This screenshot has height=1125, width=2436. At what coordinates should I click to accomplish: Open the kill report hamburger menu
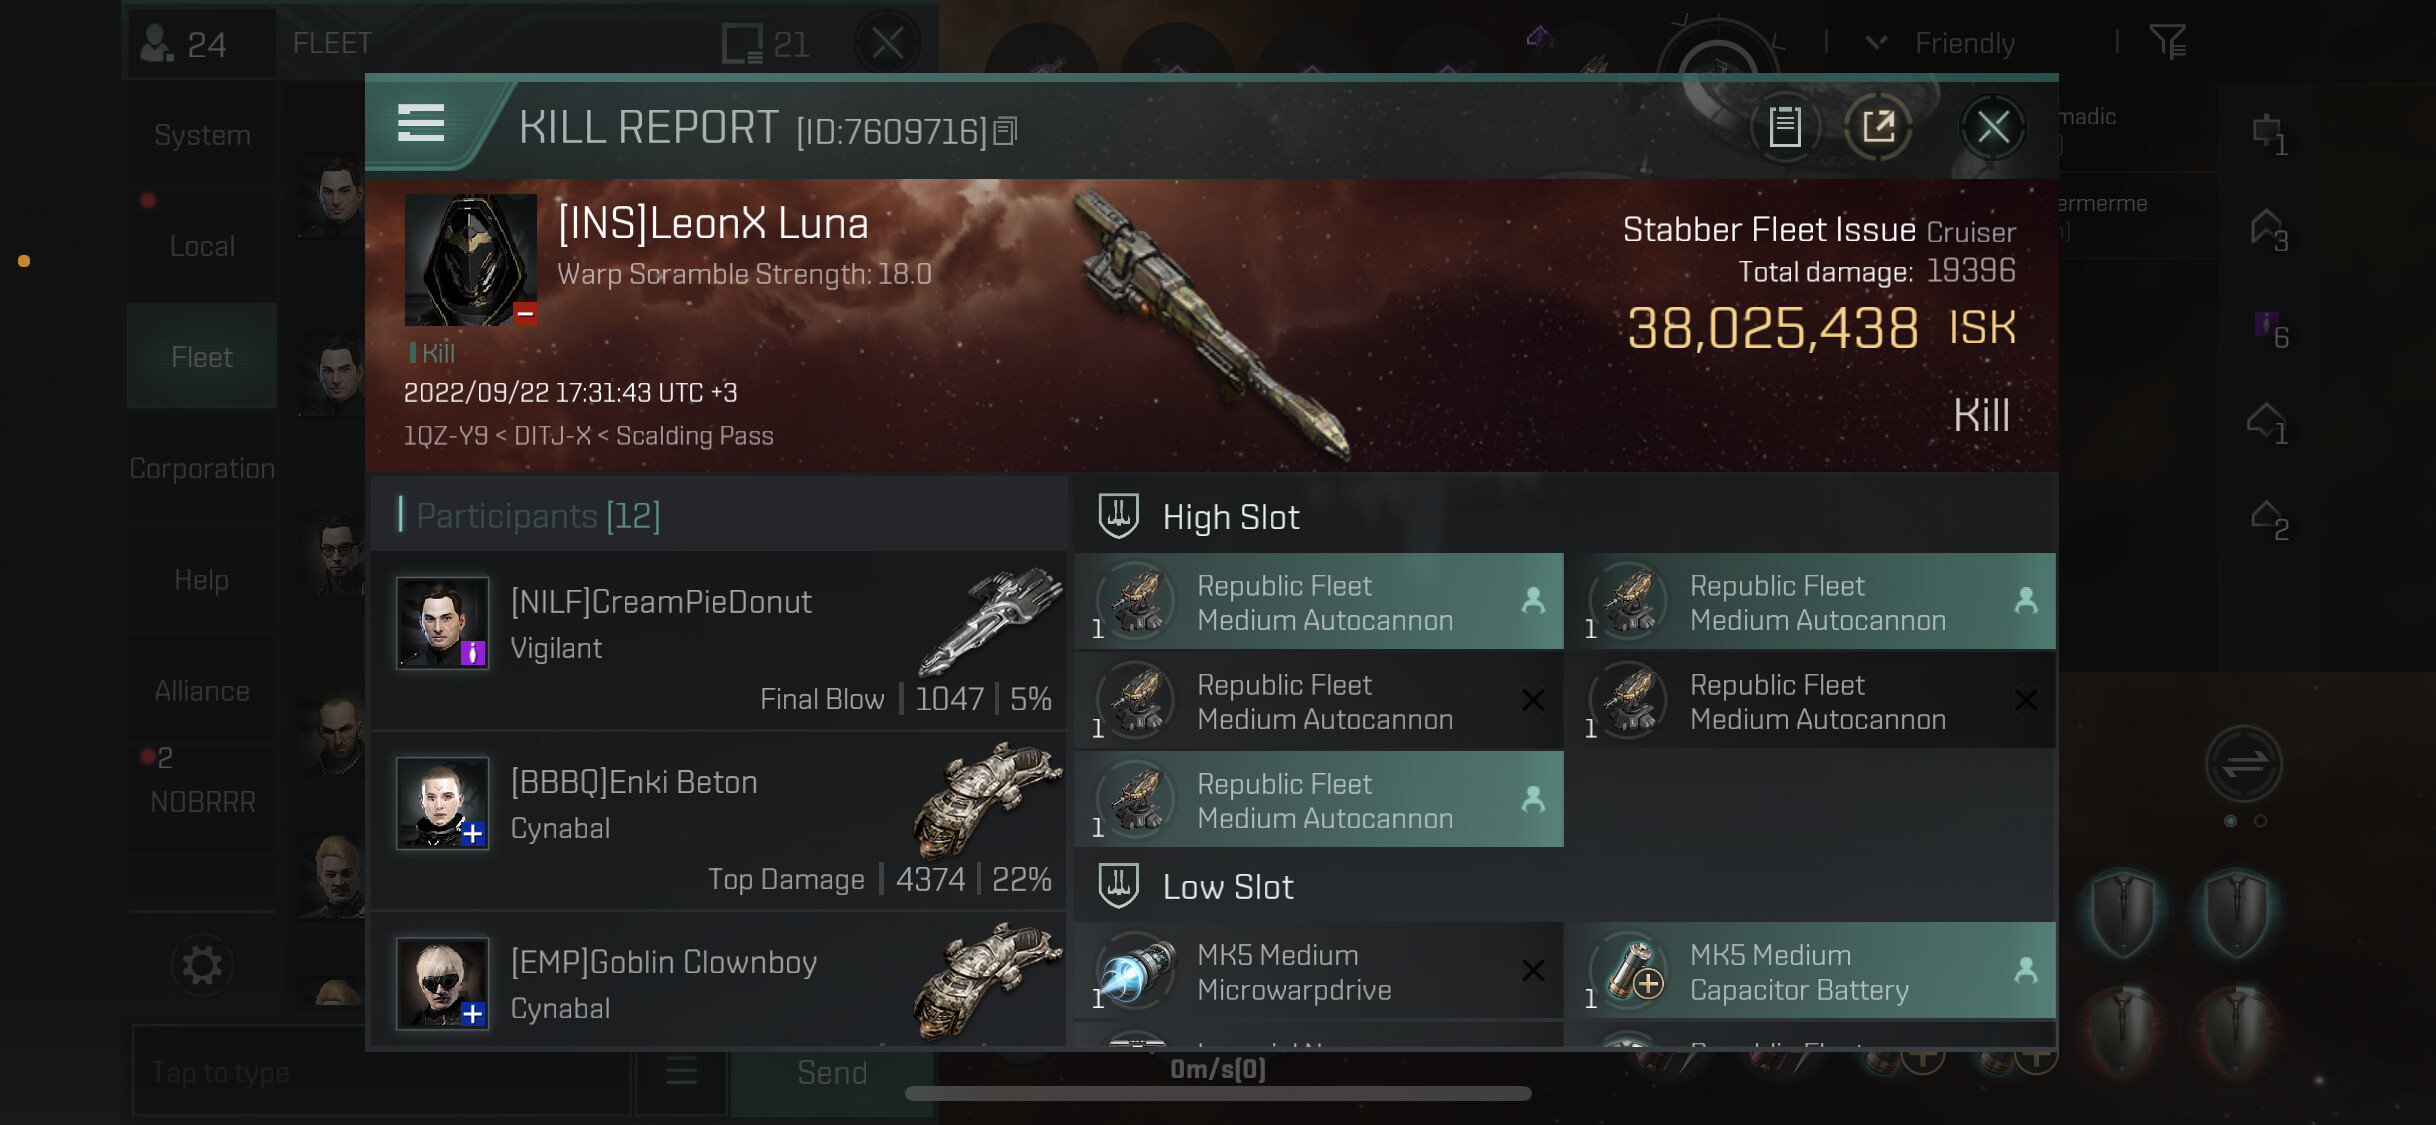point(421,124)
